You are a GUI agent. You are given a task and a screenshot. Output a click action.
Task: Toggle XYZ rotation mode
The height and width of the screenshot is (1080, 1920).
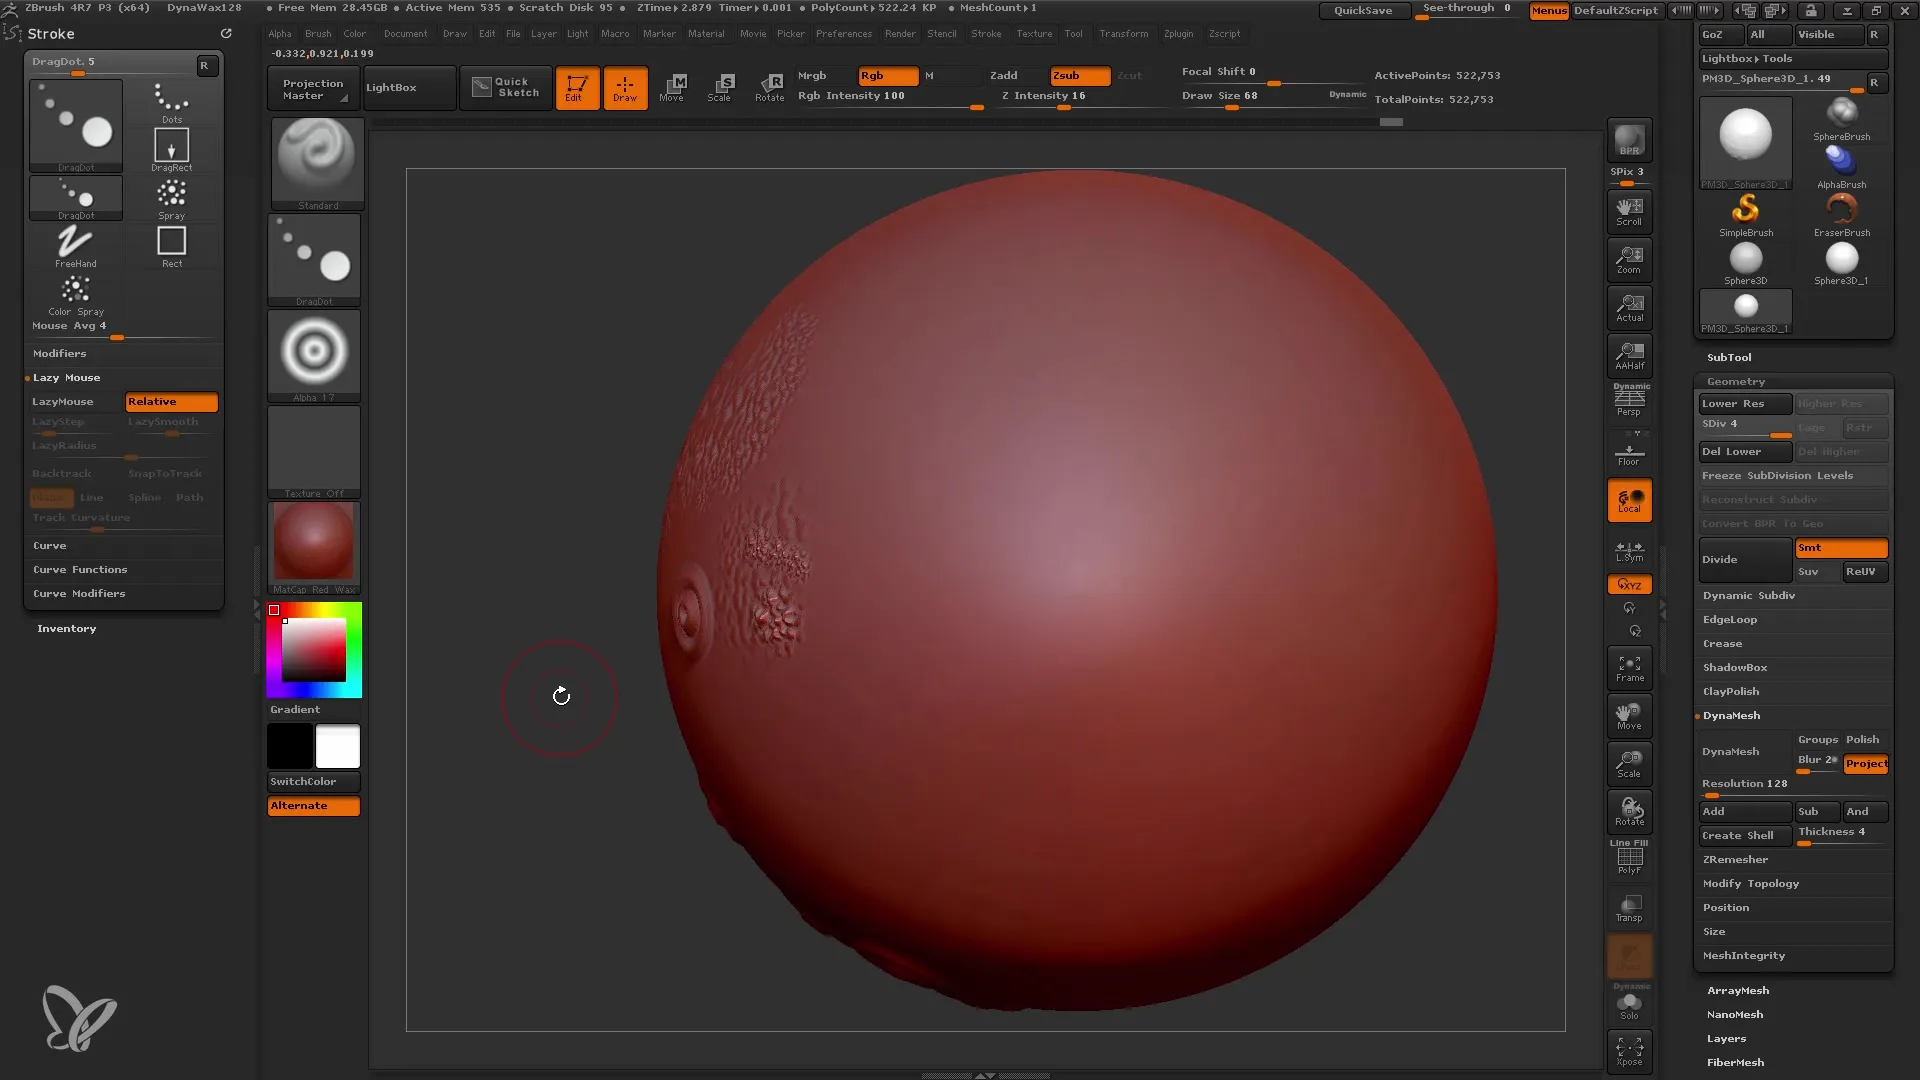pos(1629,584)
